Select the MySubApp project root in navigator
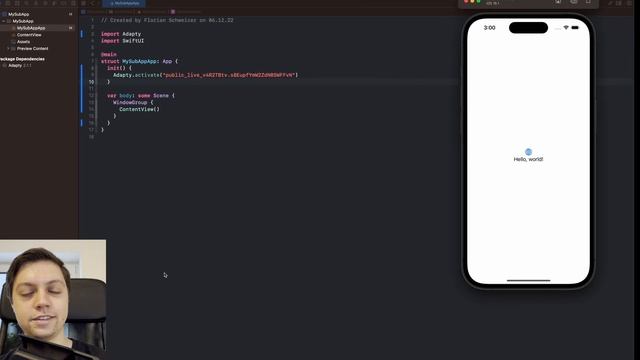This screenshot has height=360, width=640. (18, 14)
